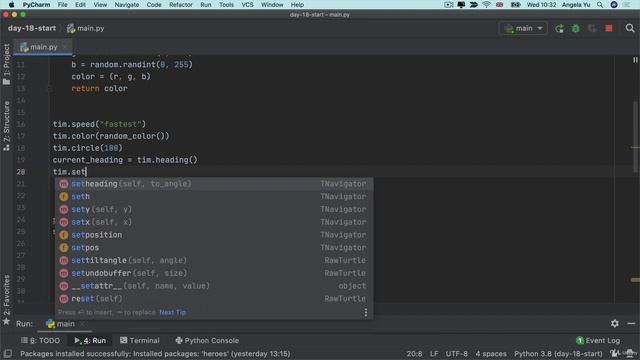
Task: Choose reset completion suggestion
Action: tap(214, 299)
